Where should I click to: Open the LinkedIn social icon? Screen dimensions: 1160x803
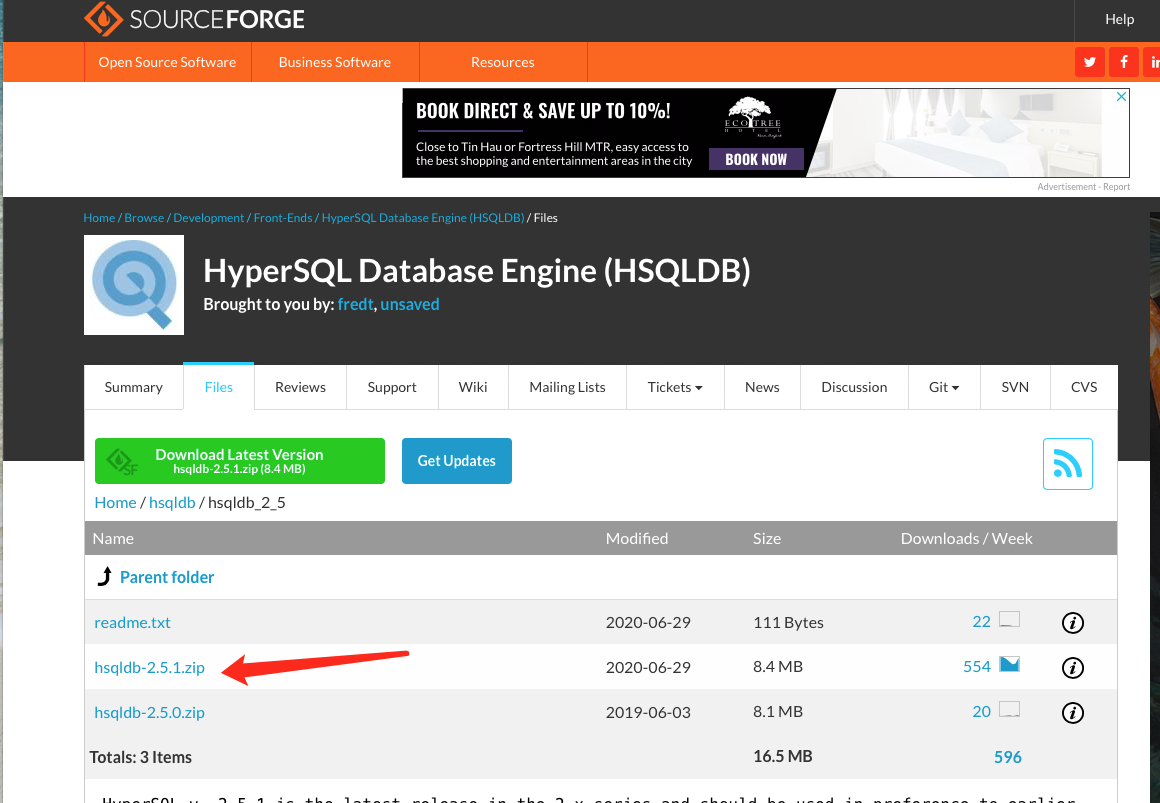[x=1153, y=62]
